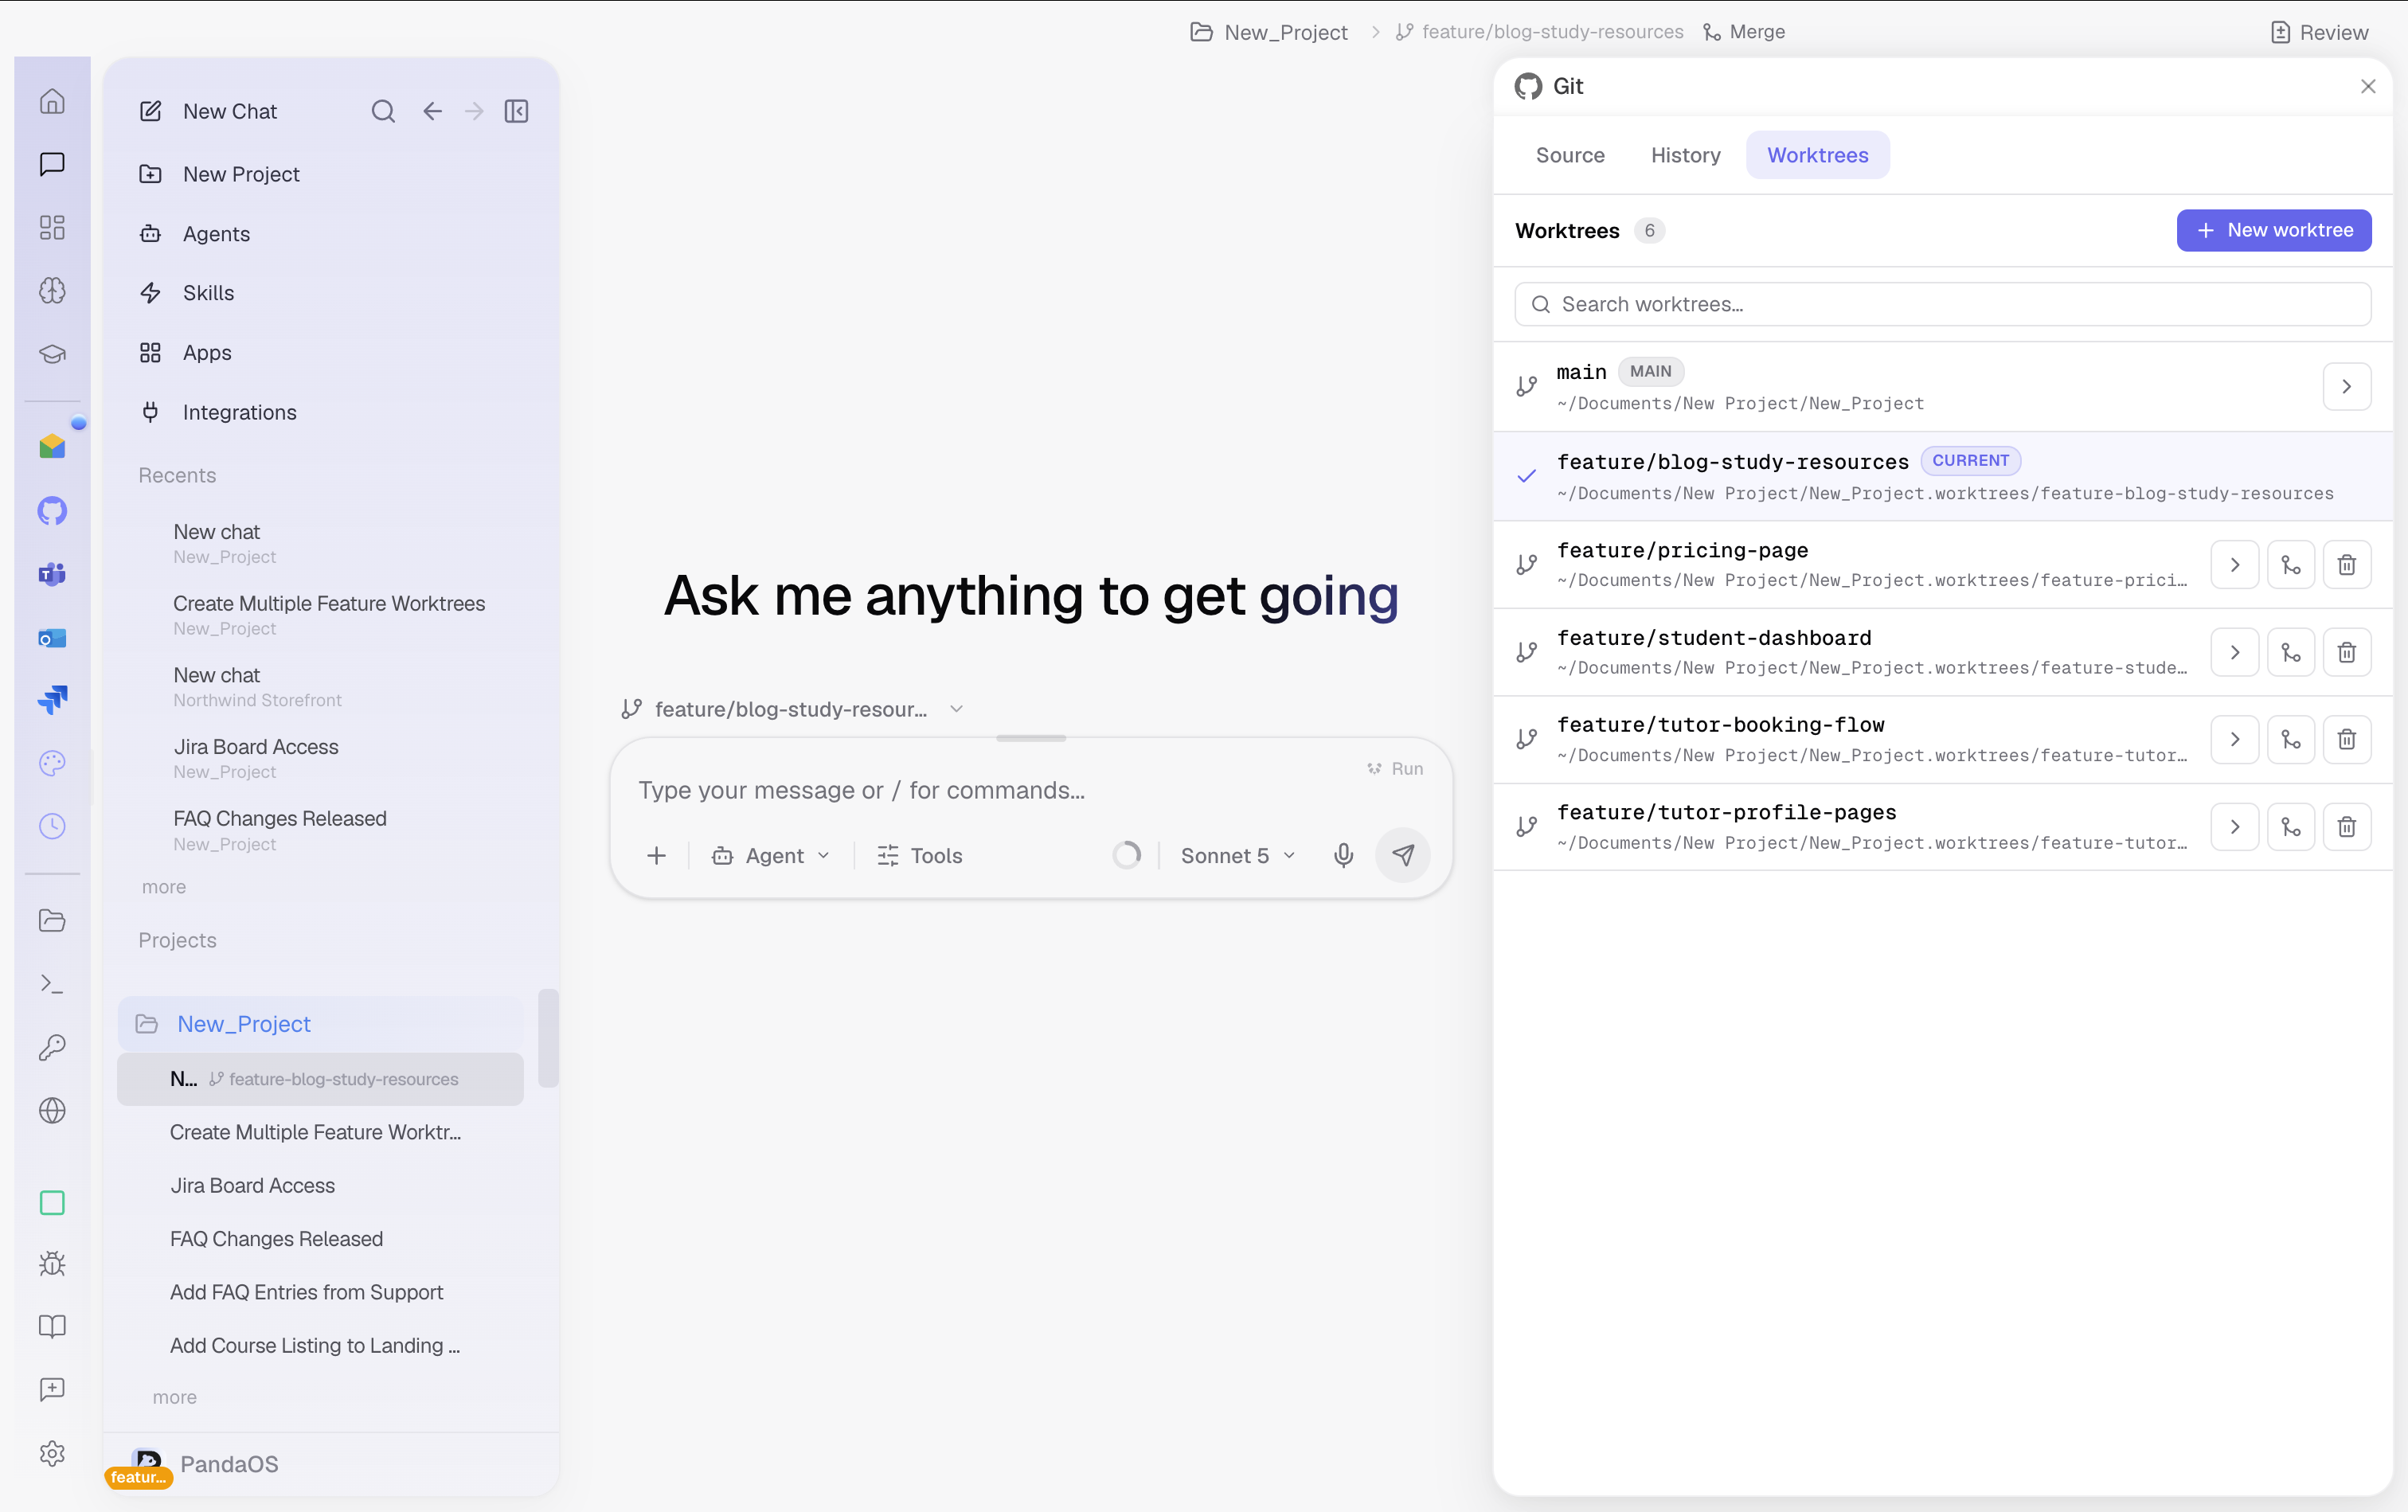Open the Review button at top right
Viewport: 2408px width, 1512px height.
(2319, 32)
